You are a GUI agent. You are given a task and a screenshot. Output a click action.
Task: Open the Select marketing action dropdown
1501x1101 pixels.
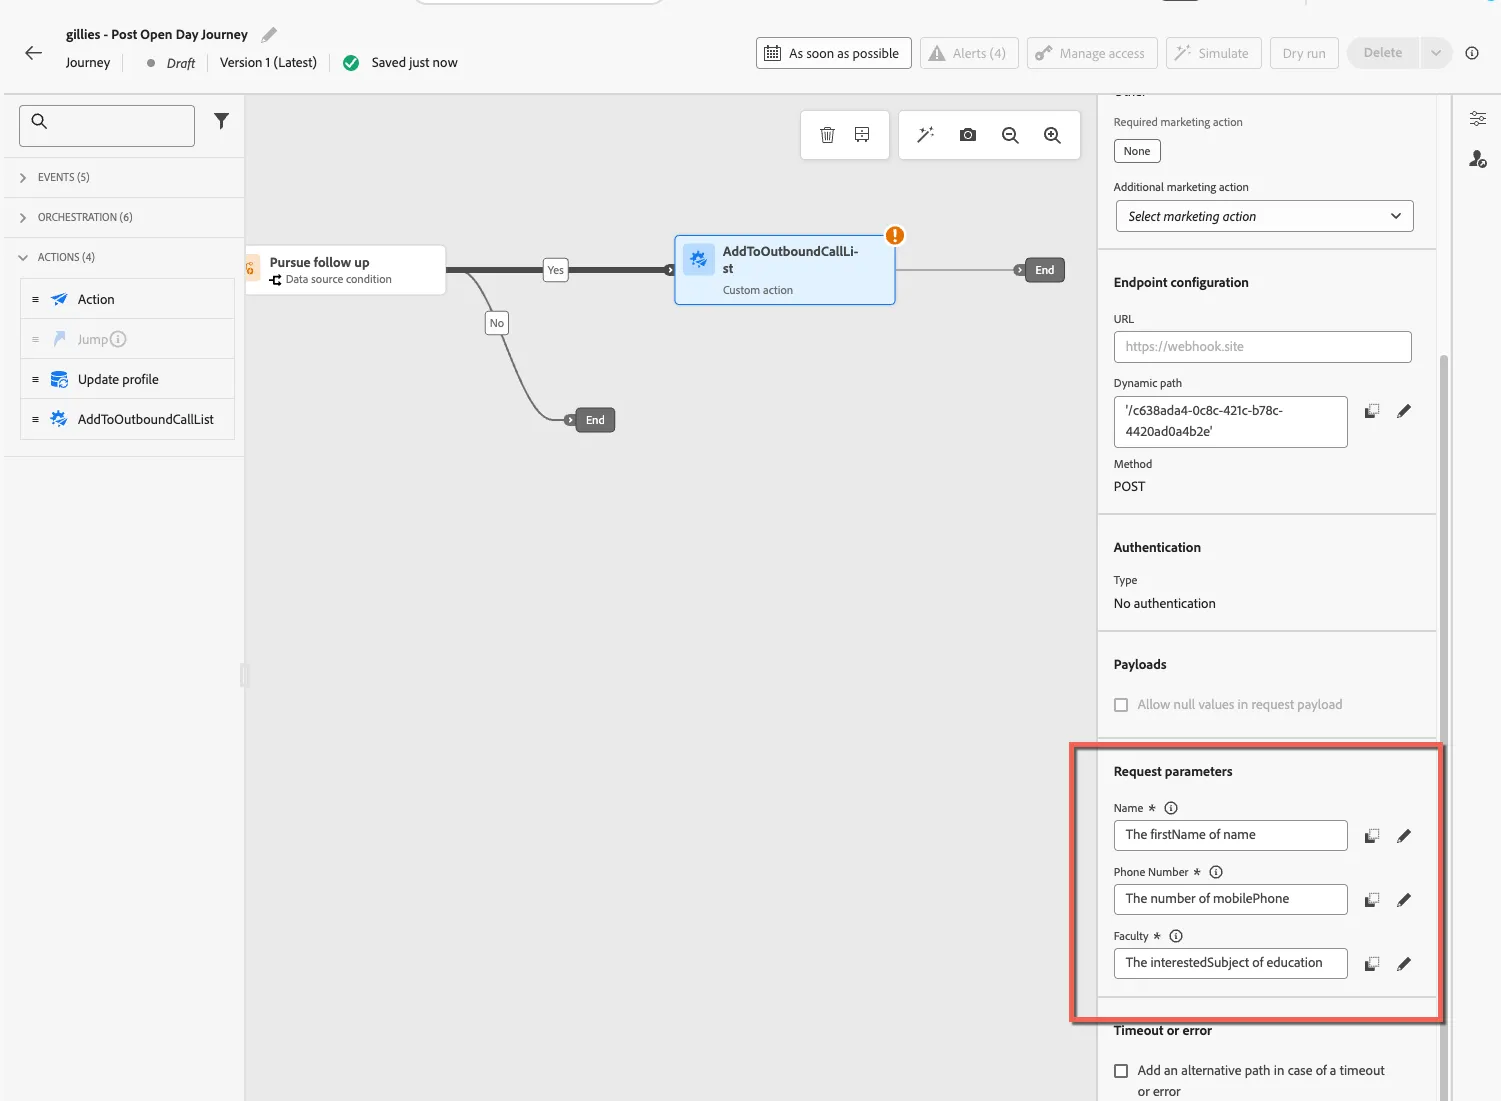tap(1264, 216)
